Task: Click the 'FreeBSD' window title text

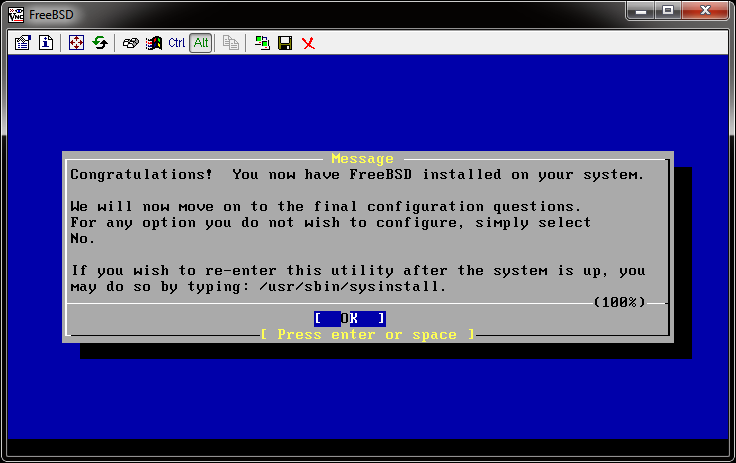Action: pos(51,15)
